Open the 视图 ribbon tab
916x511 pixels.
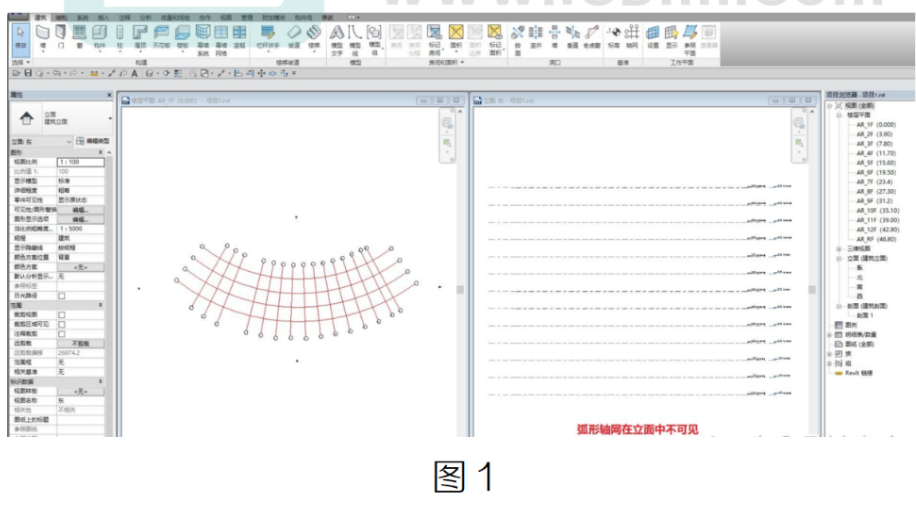pyautogui.click(x=226, y=18)
